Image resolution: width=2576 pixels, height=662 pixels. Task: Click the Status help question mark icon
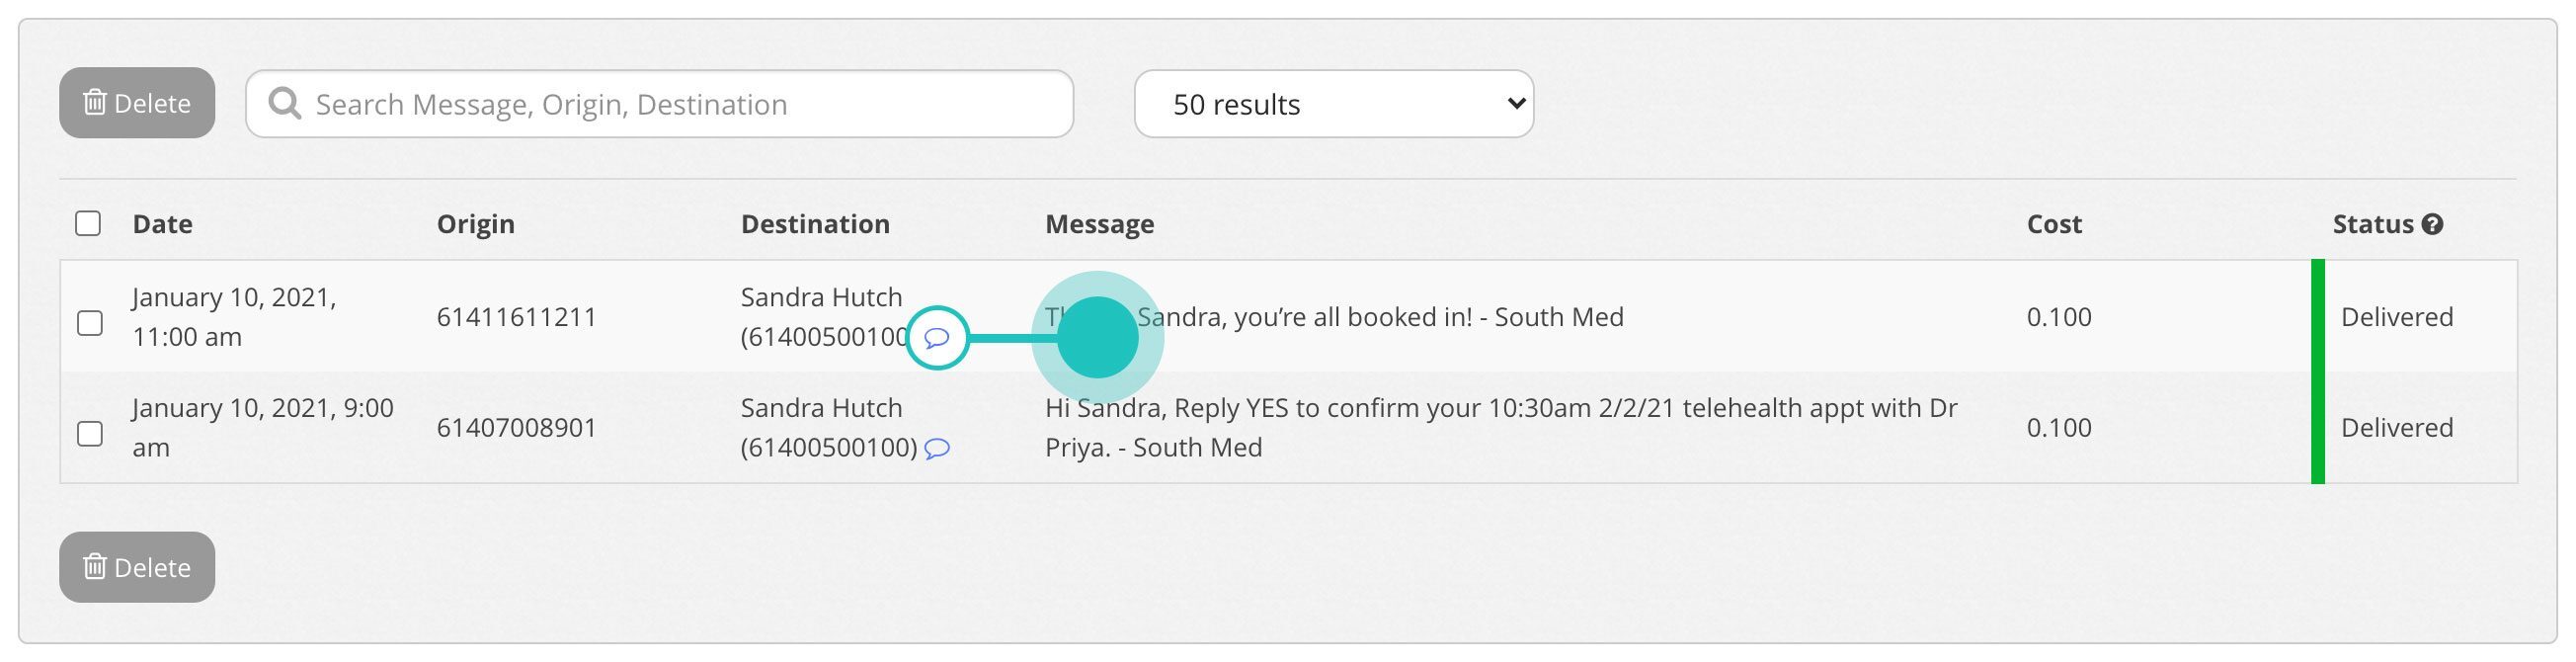[2433, 224]
